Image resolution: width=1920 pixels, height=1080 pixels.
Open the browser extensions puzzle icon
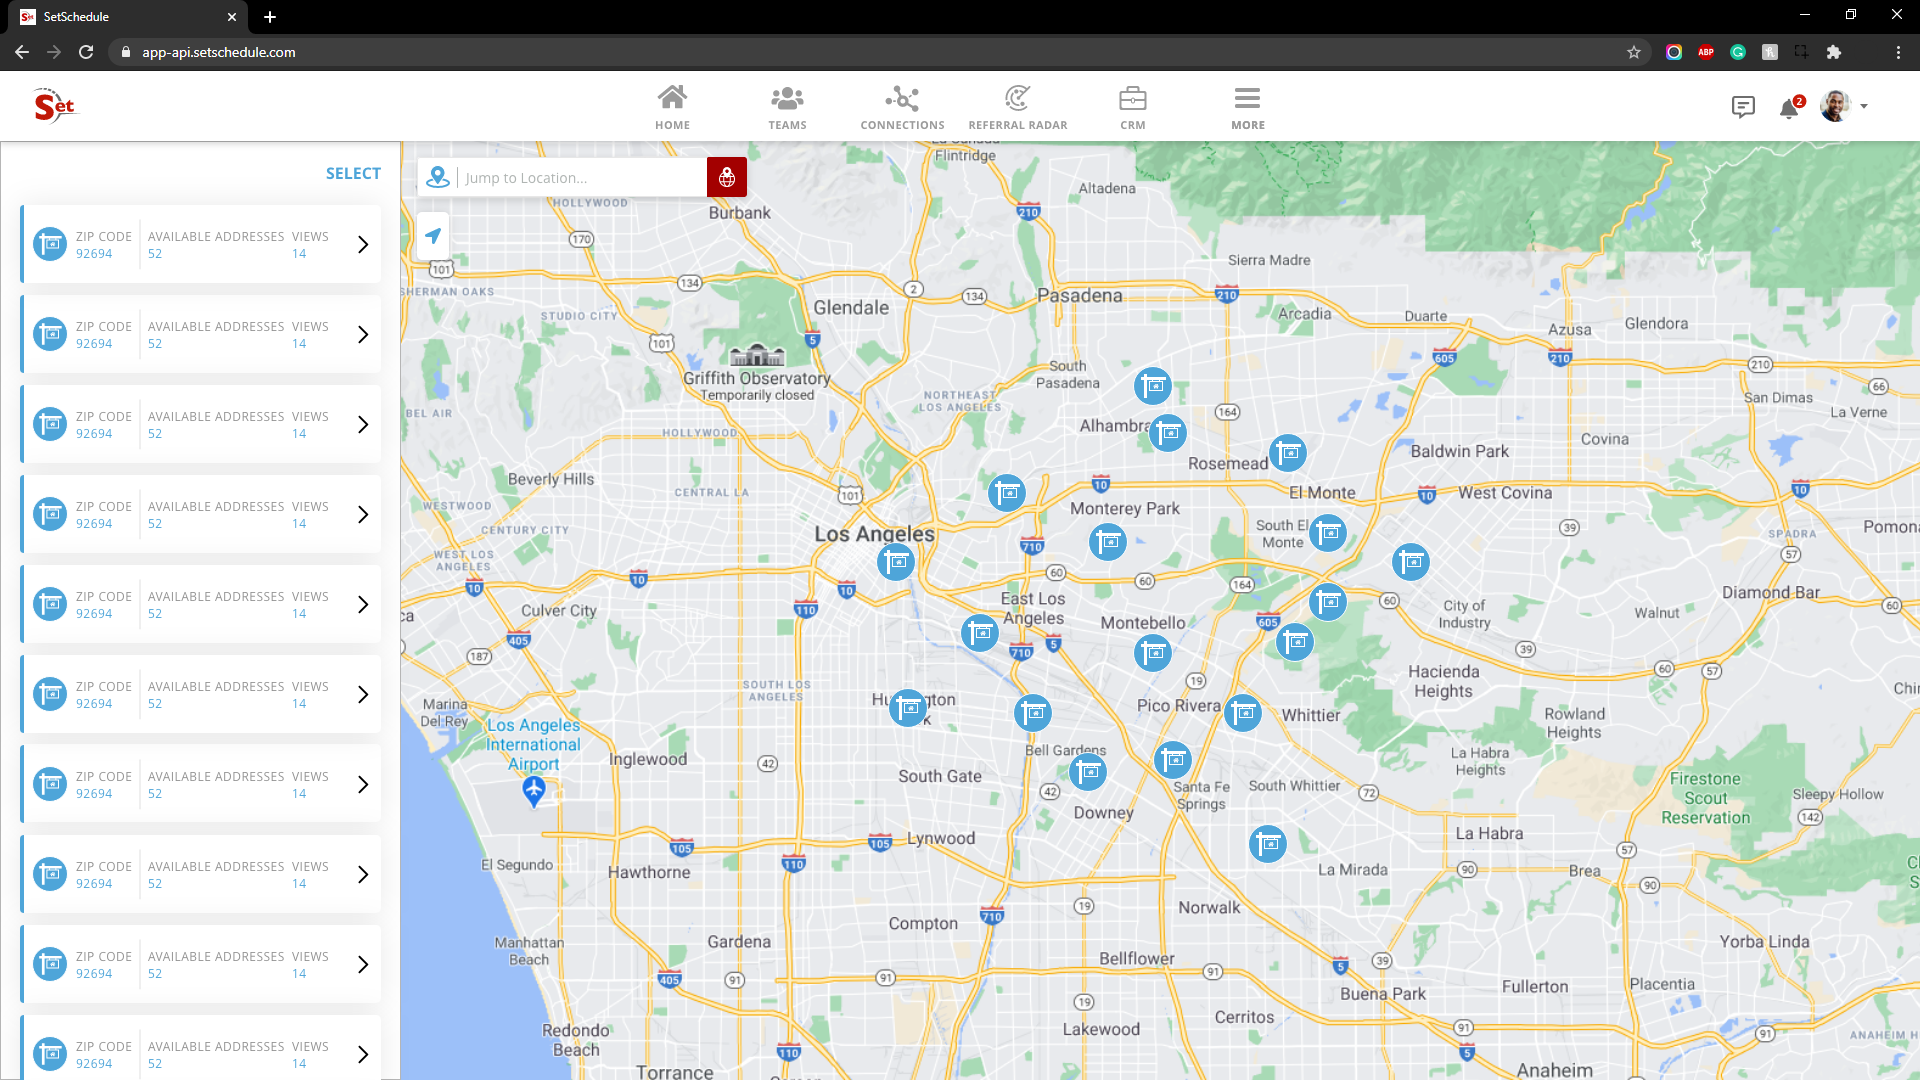[1834, 52]
